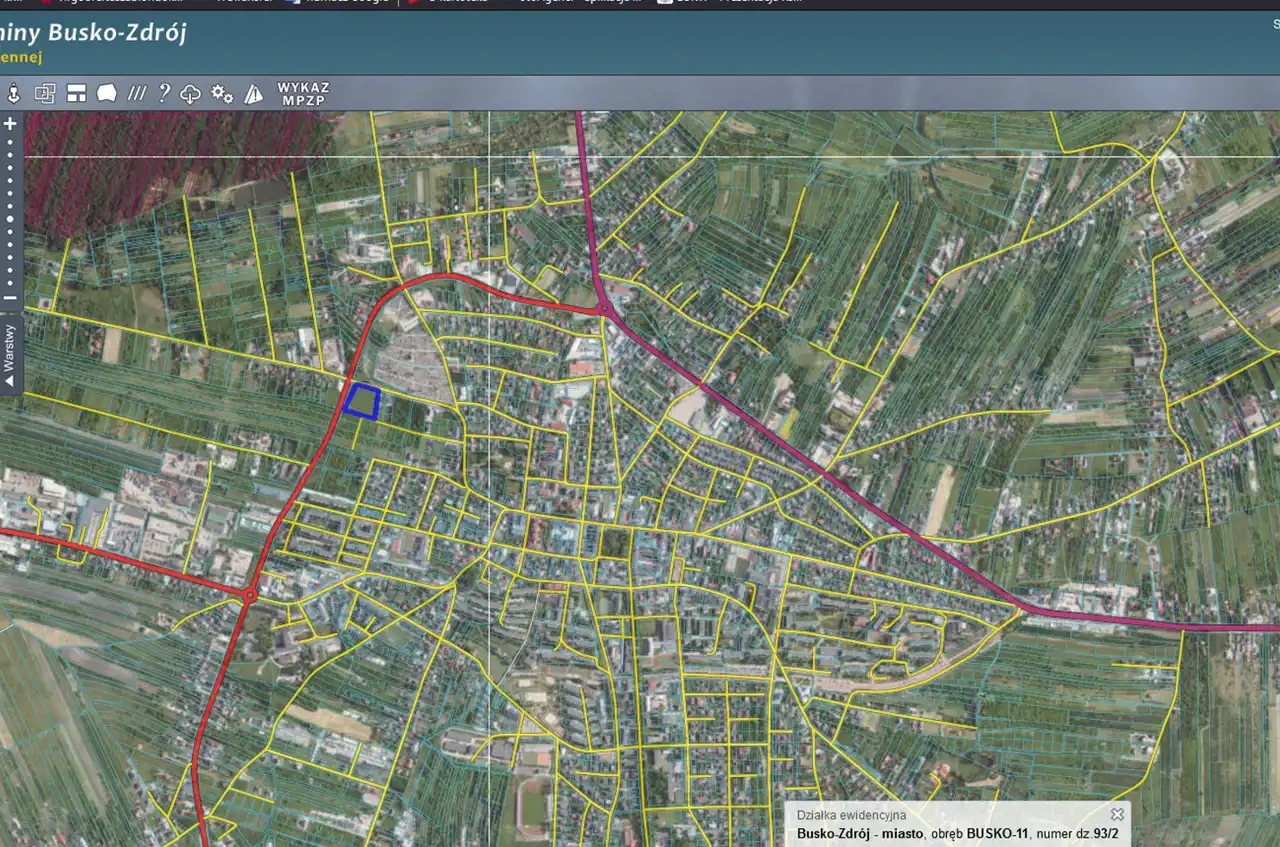Set zoom to the lowest slider dot
The height and width of the screenshot is (847, 1280).
(x=10, y=283)
